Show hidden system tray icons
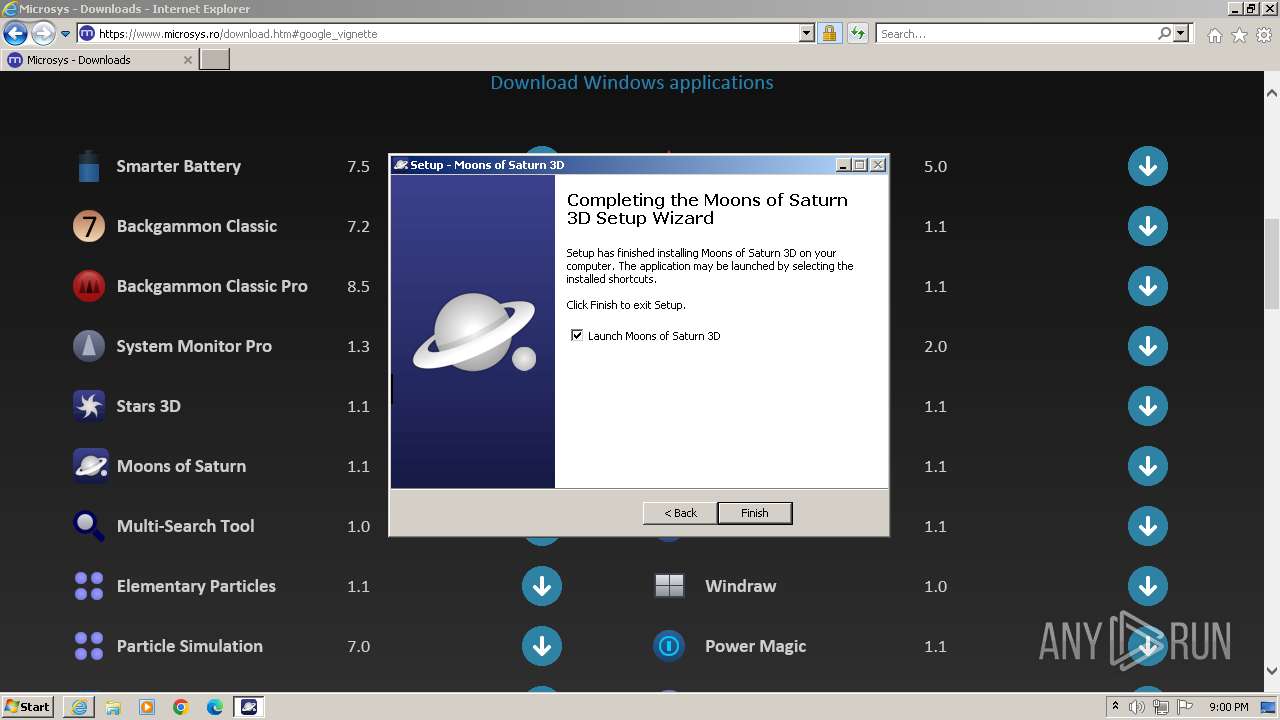Image resolution: width=1280 pixels, height=720 pixels. pyautogui.click(x=1115, y=707)
